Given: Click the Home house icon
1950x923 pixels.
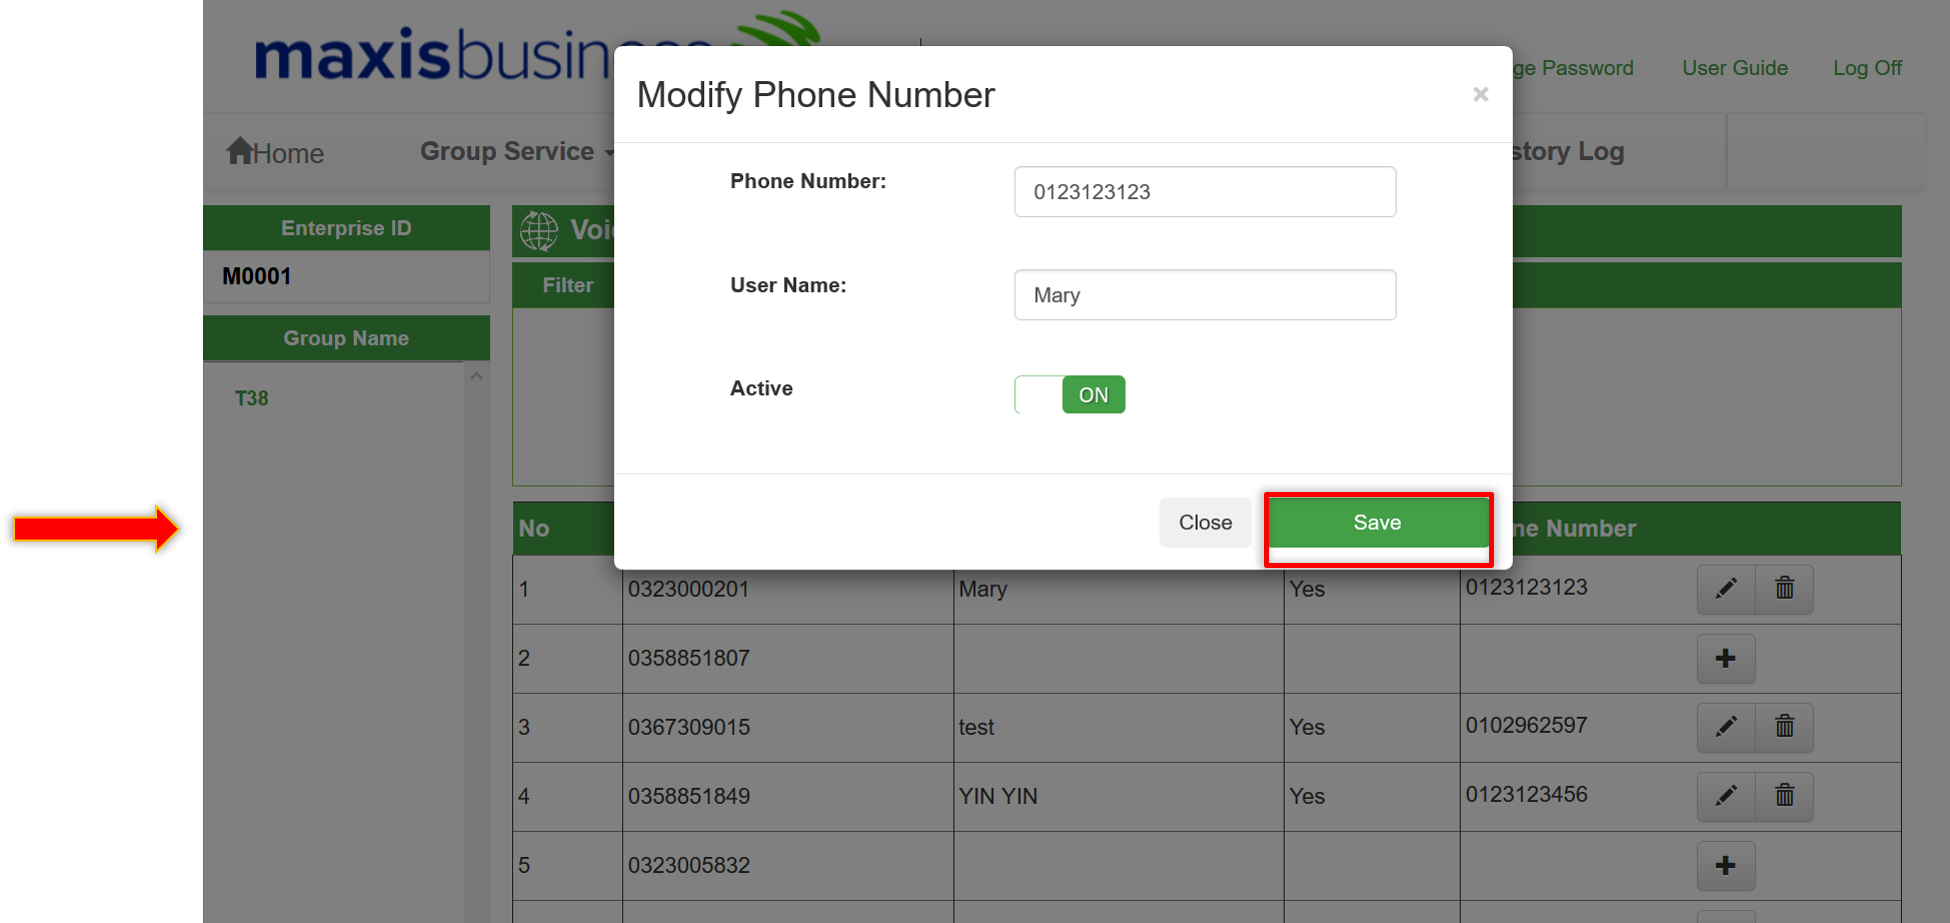Looking at the screenshot, I should click(240, 150).
